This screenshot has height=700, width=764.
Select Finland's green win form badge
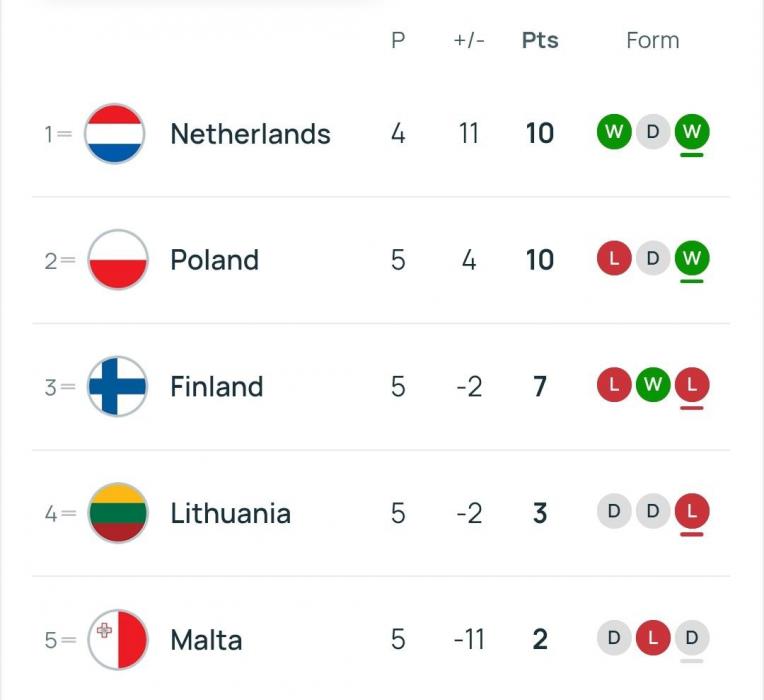[x=653, y=385]
